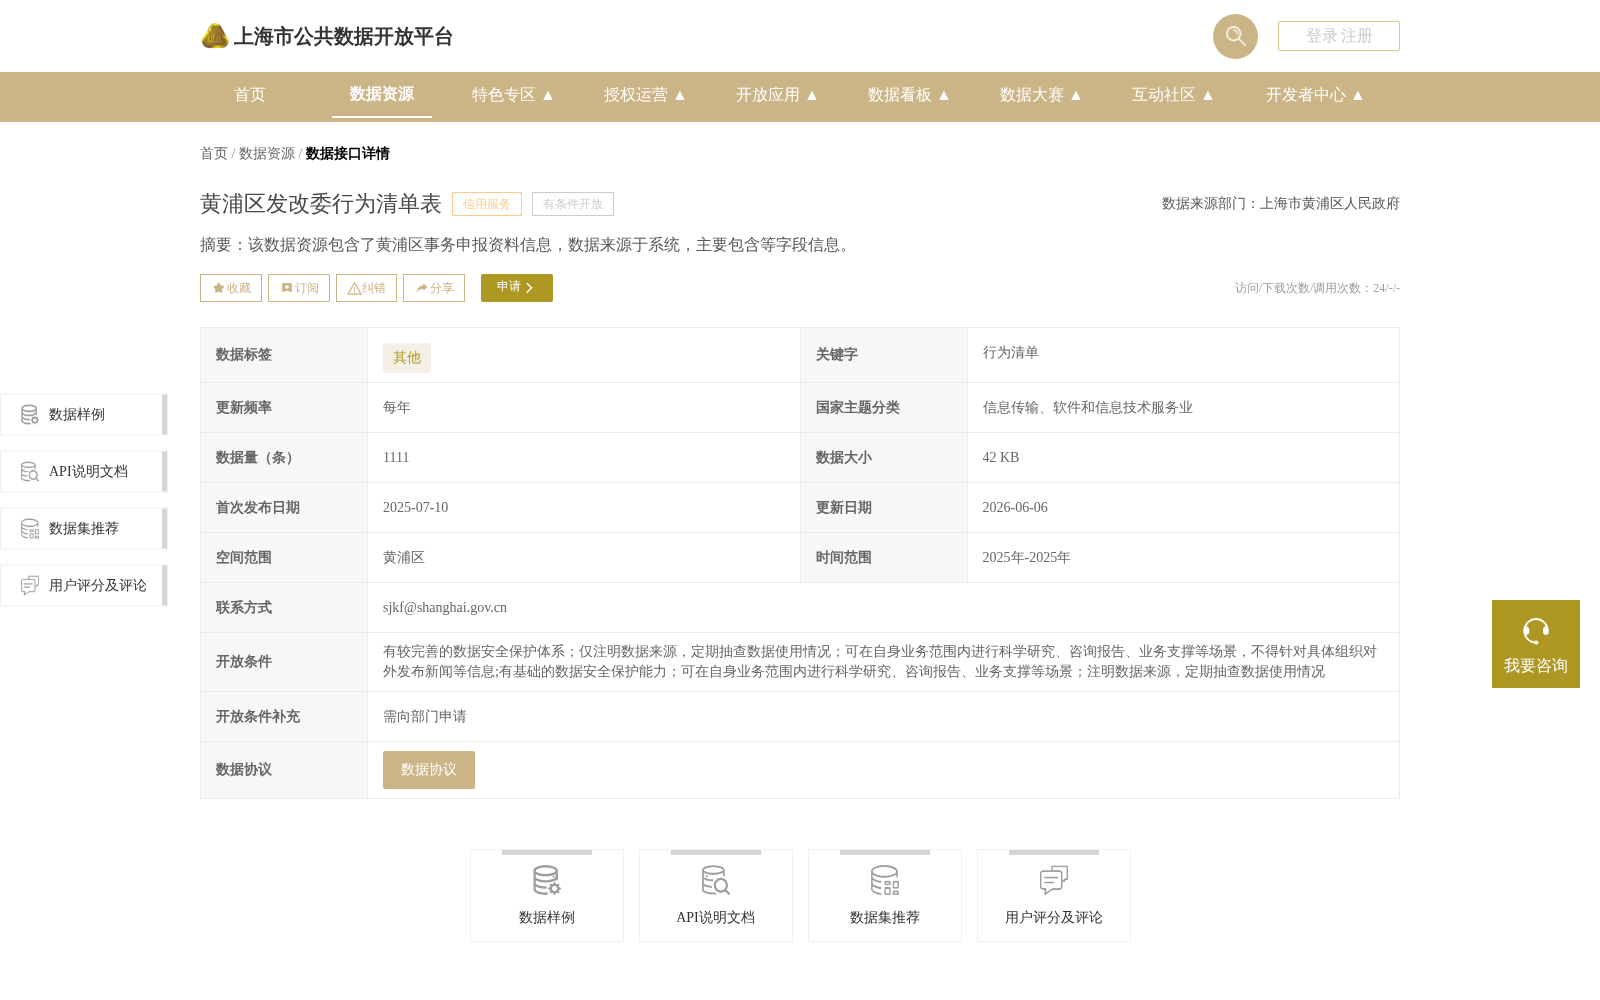Click sidebar label 数据样例
Screen dimensions: 1600x1000
coord(77,414)
